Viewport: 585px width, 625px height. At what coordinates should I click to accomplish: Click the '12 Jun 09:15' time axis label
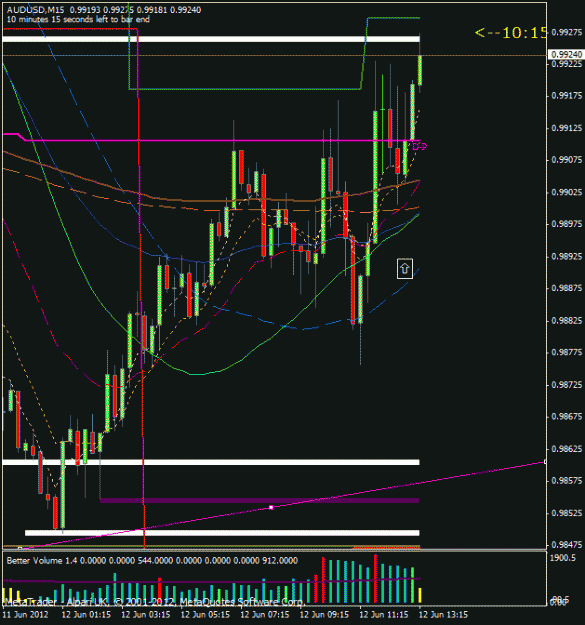(324, 614)
